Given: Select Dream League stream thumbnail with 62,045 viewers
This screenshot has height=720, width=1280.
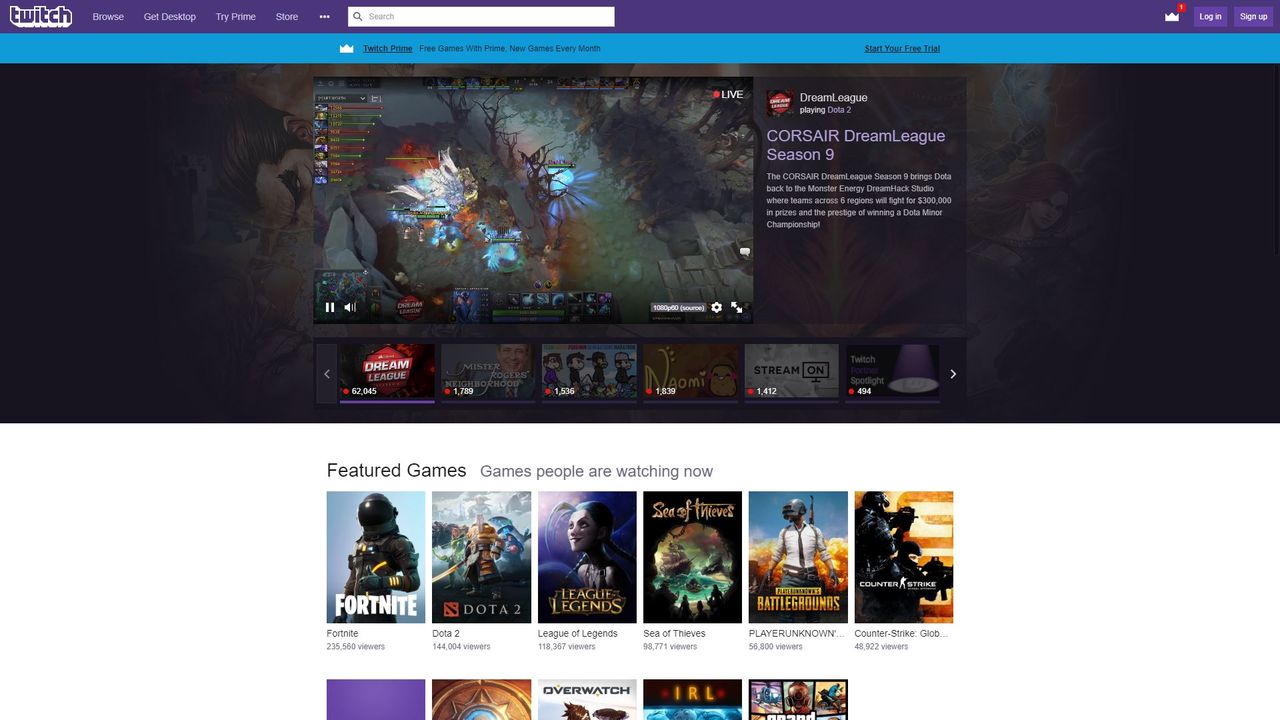Looking at the screenshot, I should coord(387,372).
